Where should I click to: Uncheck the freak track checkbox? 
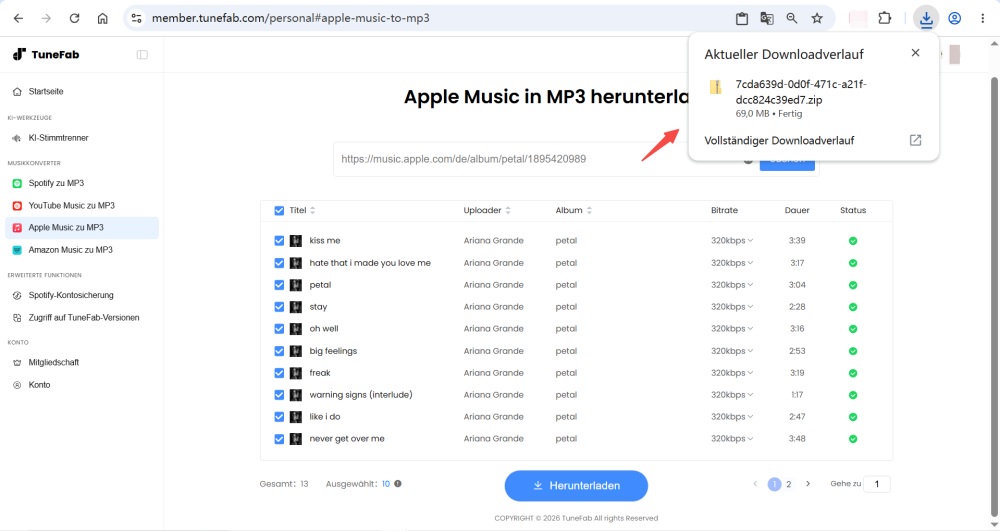coord(279,373)
